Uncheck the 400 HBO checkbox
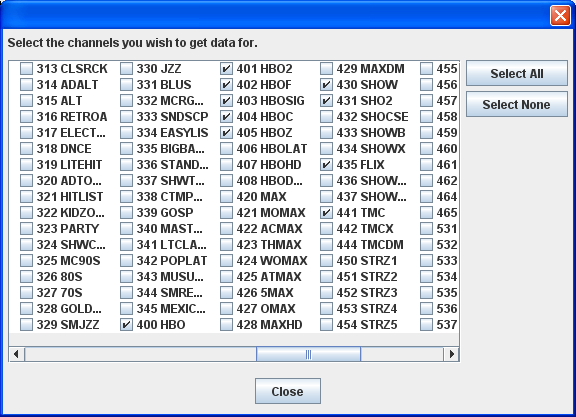This screenshot has height=417, width=576. (x=126, y=325)
